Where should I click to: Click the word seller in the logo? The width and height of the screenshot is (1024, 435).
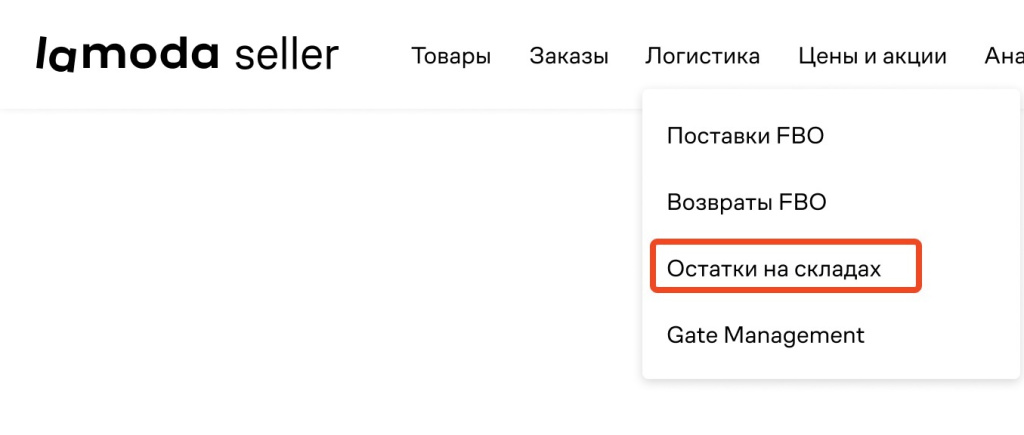[287, 55]
